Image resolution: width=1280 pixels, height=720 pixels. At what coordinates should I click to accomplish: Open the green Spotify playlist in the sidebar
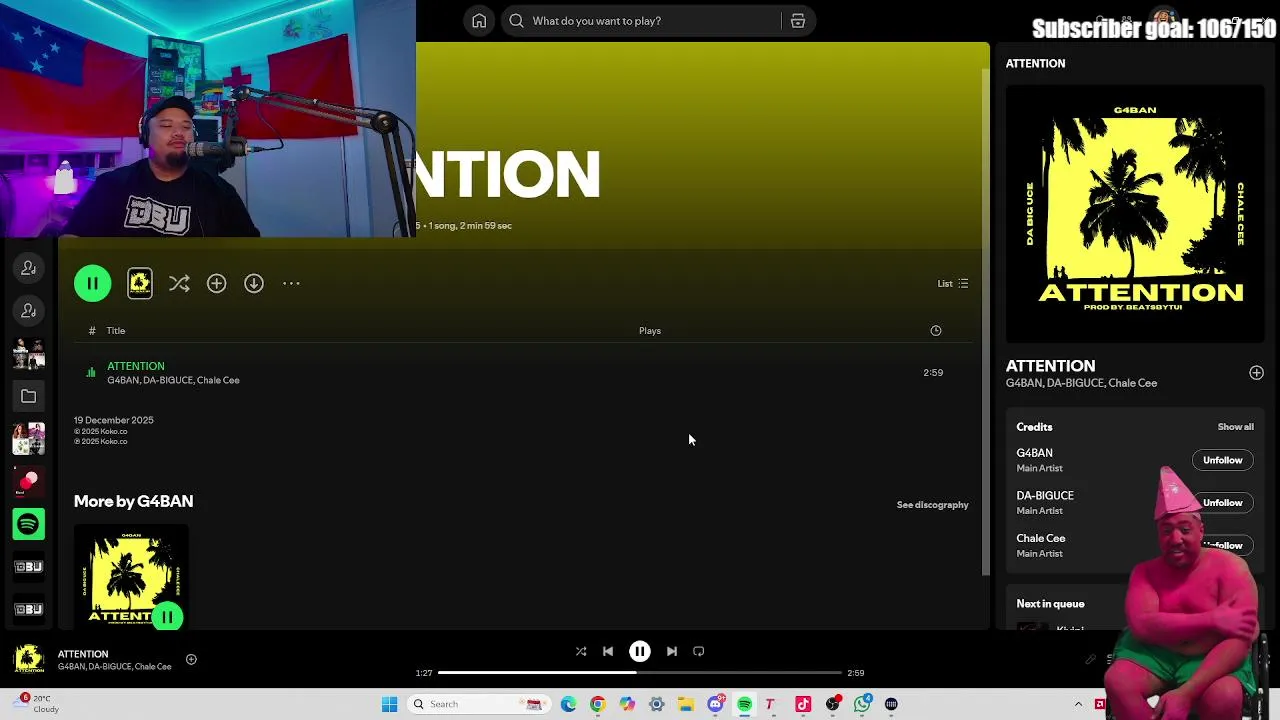pos(28,524)
